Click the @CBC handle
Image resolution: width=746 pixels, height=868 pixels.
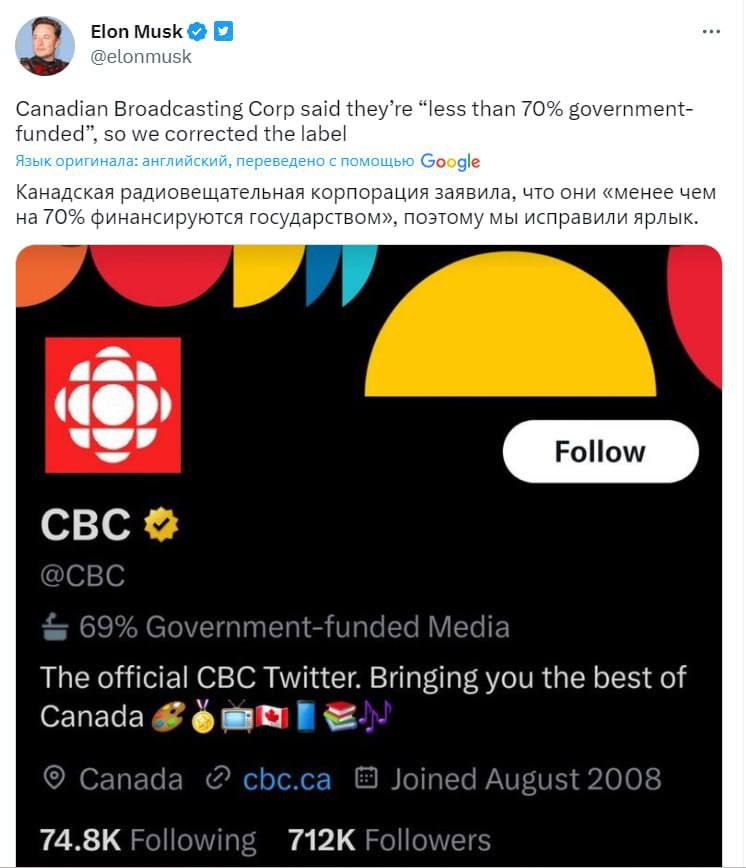83,576
